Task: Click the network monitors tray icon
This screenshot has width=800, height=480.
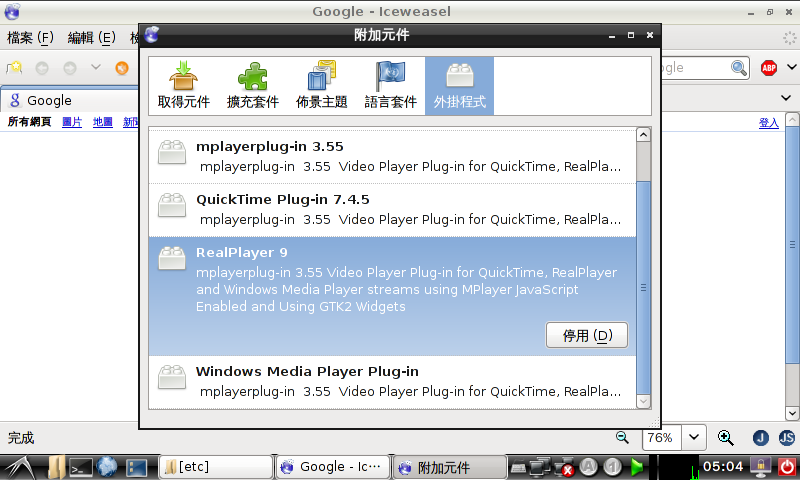Action: coord(540,467)
